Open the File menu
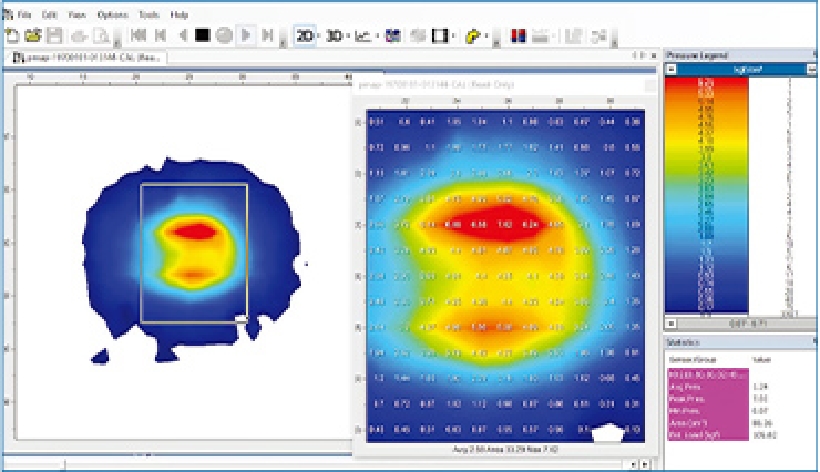Viewport: 820px width, 472px height. click(24, 16)
